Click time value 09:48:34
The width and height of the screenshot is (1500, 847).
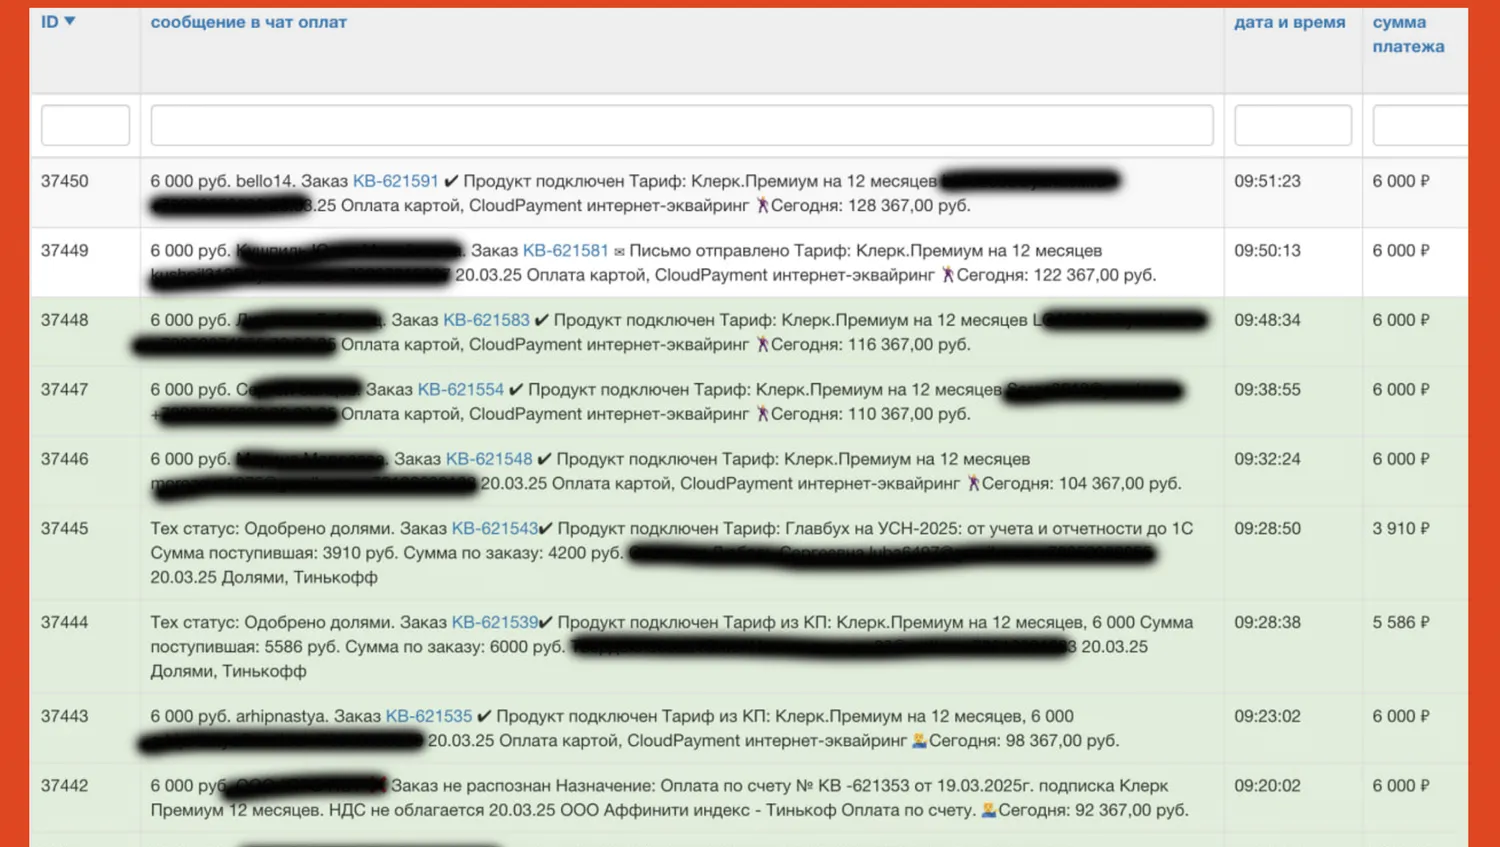1267,320
